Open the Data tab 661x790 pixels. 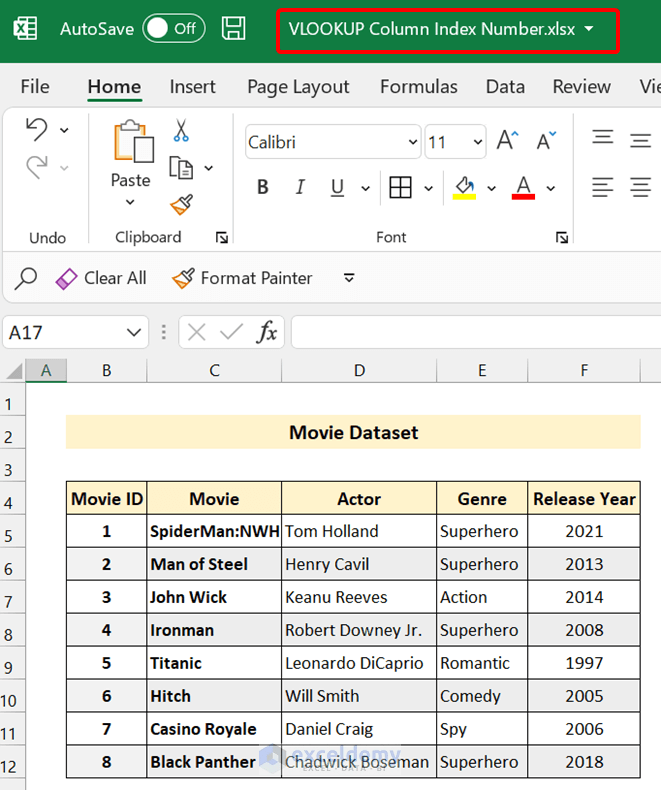coord(505,87)
